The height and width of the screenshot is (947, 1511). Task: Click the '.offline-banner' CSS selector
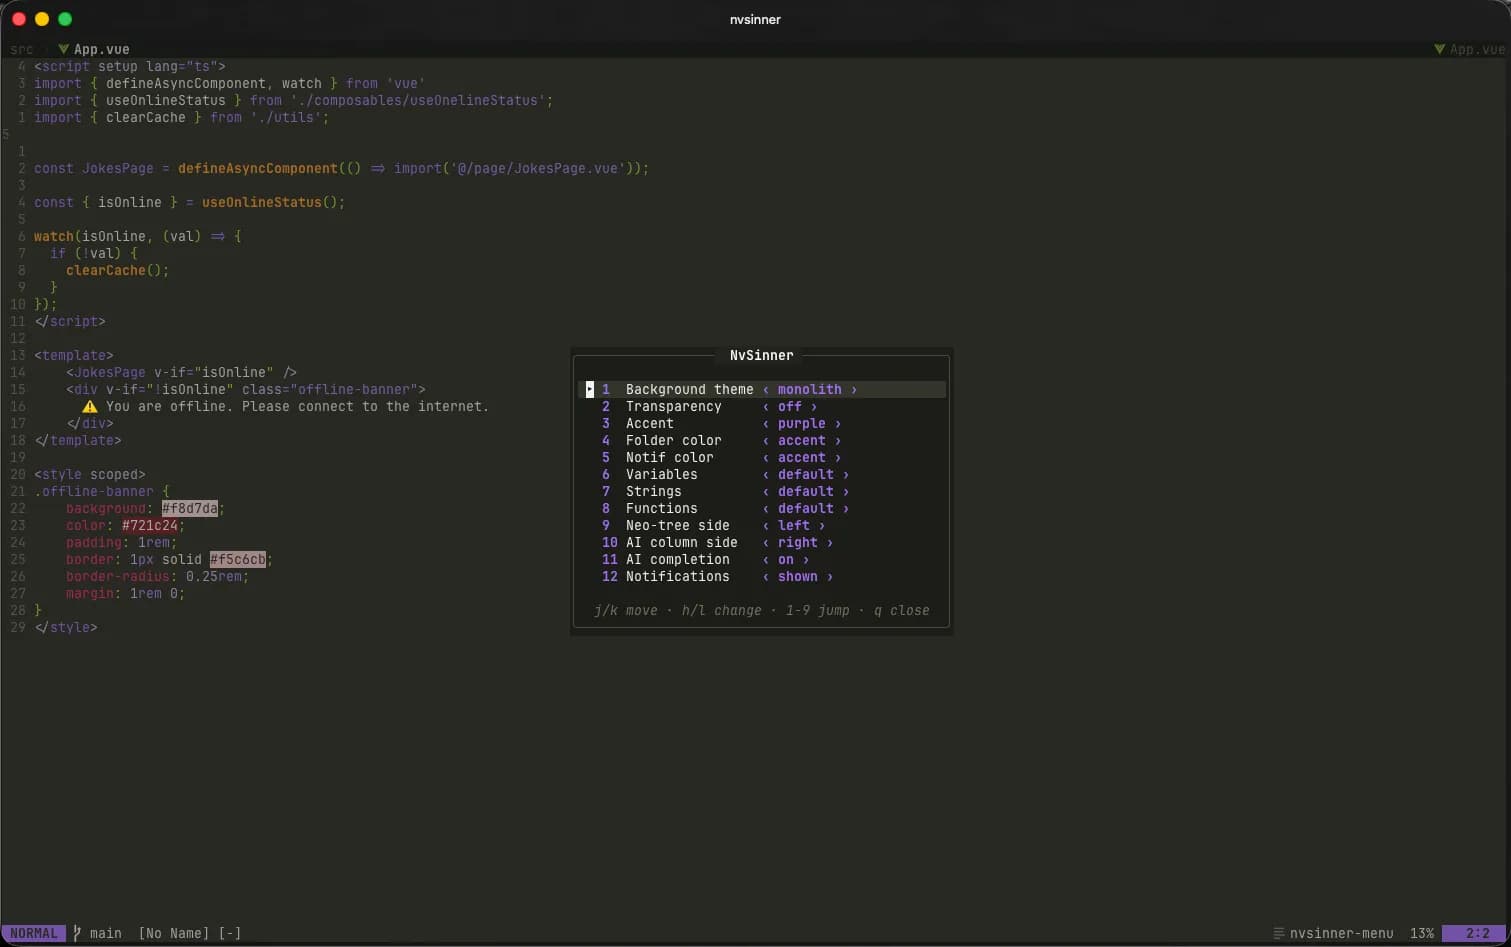[x=94, y=492]
